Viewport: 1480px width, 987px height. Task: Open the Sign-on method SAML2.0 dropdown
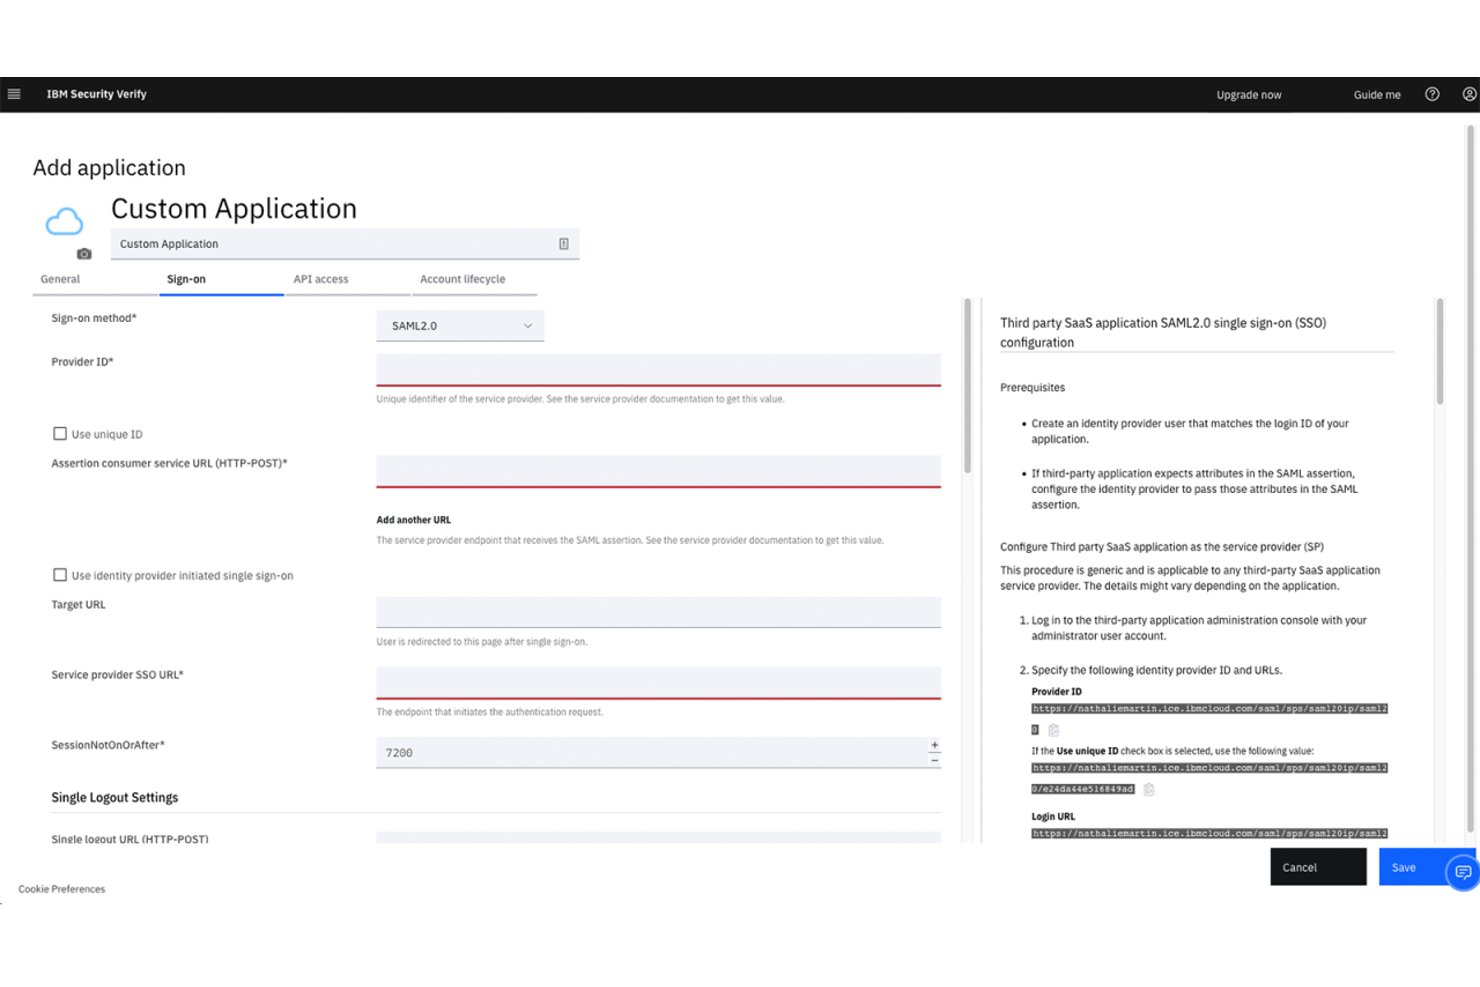460,326
